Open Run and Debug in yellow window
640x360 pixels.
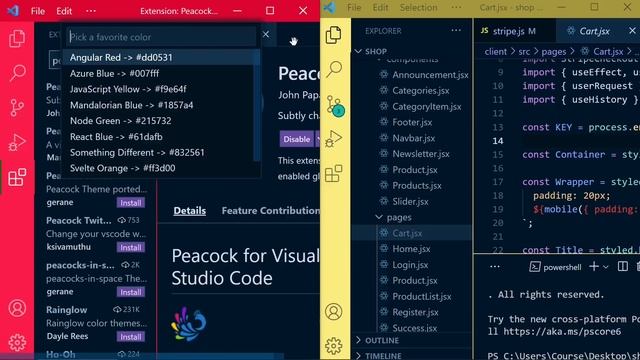pos(334,139)
